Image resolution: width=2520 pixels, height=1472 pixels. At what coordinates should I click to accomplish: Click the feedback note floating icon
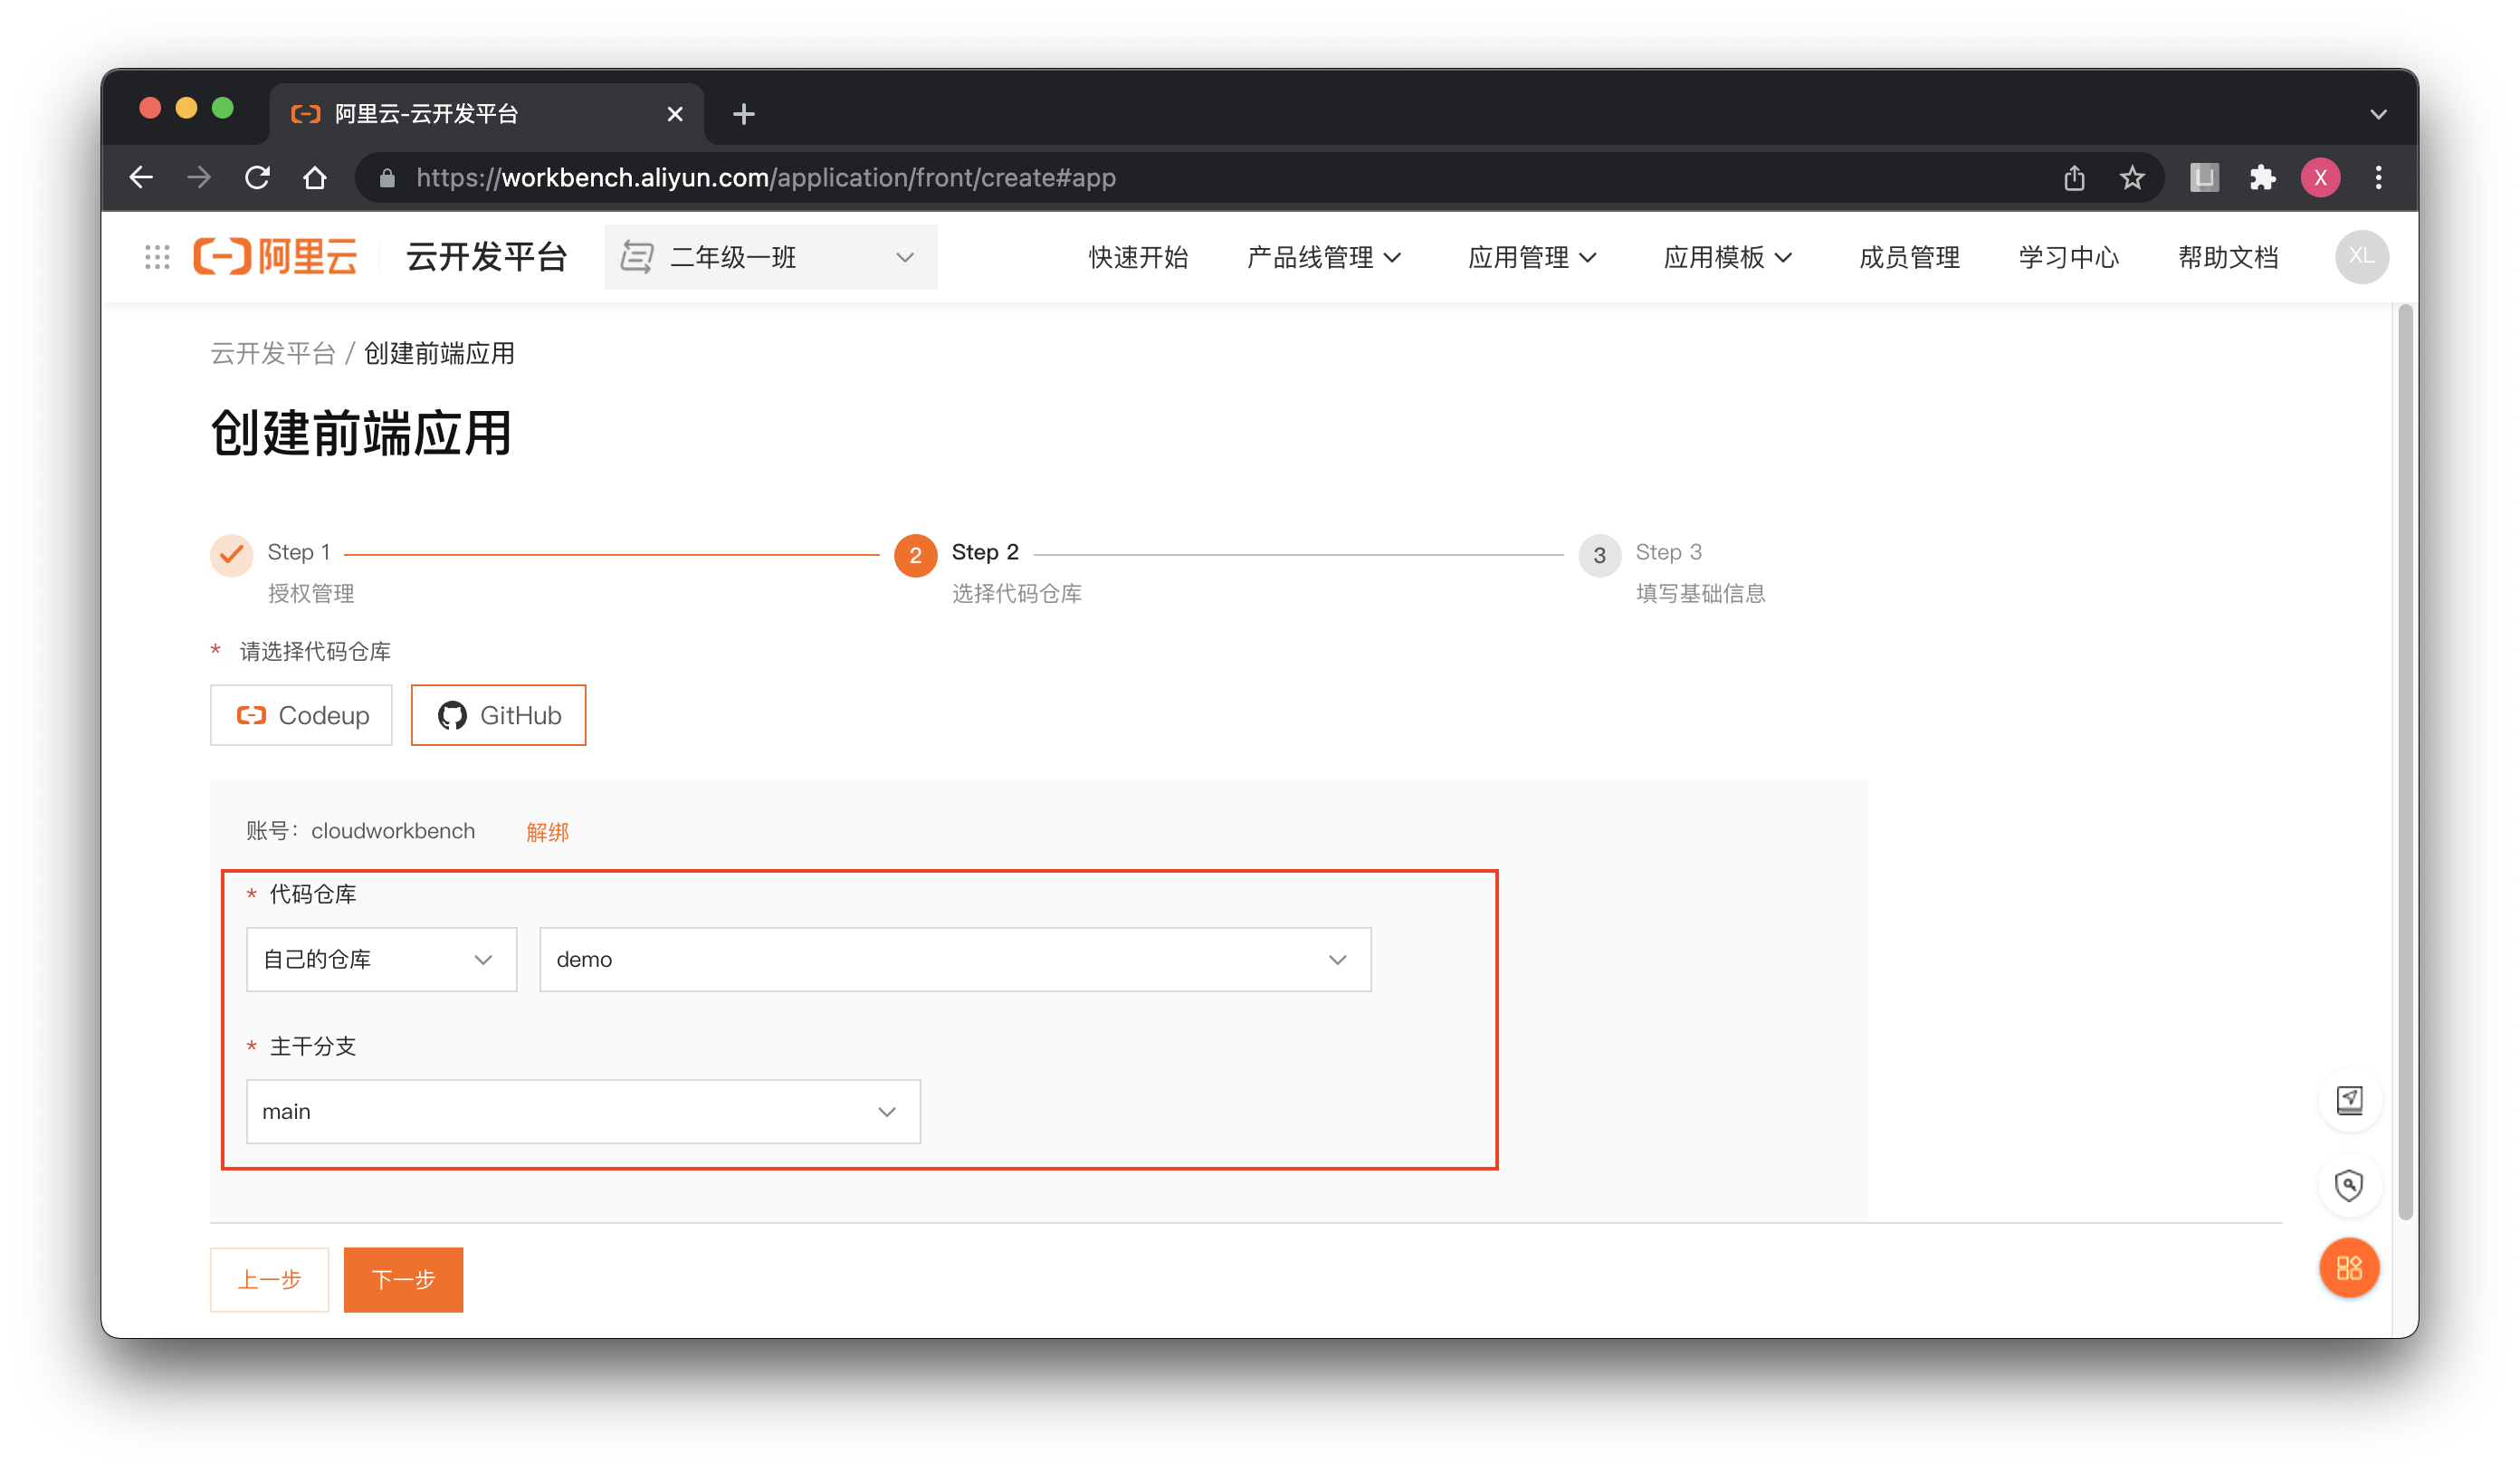[x=2349, y=1100]
